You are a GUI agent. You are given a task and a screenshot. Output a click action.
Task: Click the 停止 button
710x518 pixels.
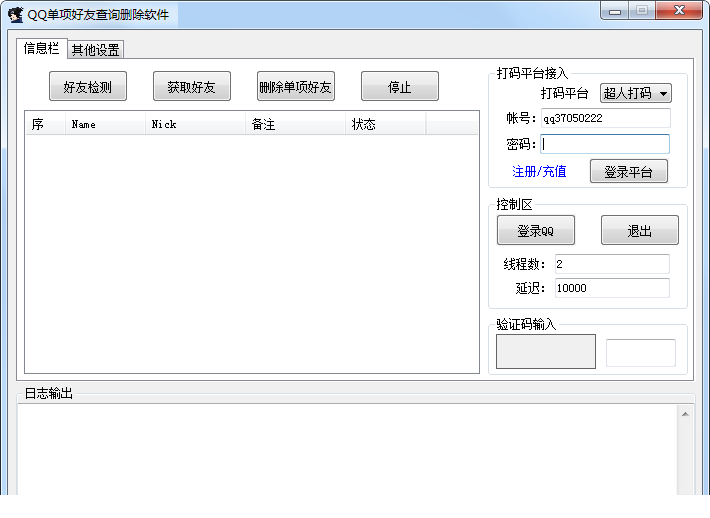pyautogui.click(x=400, y=86)
